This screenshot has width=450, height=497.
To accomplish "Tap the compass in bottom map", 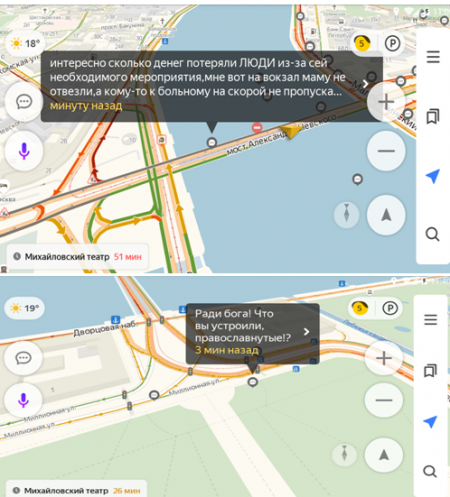I will 345,455.
